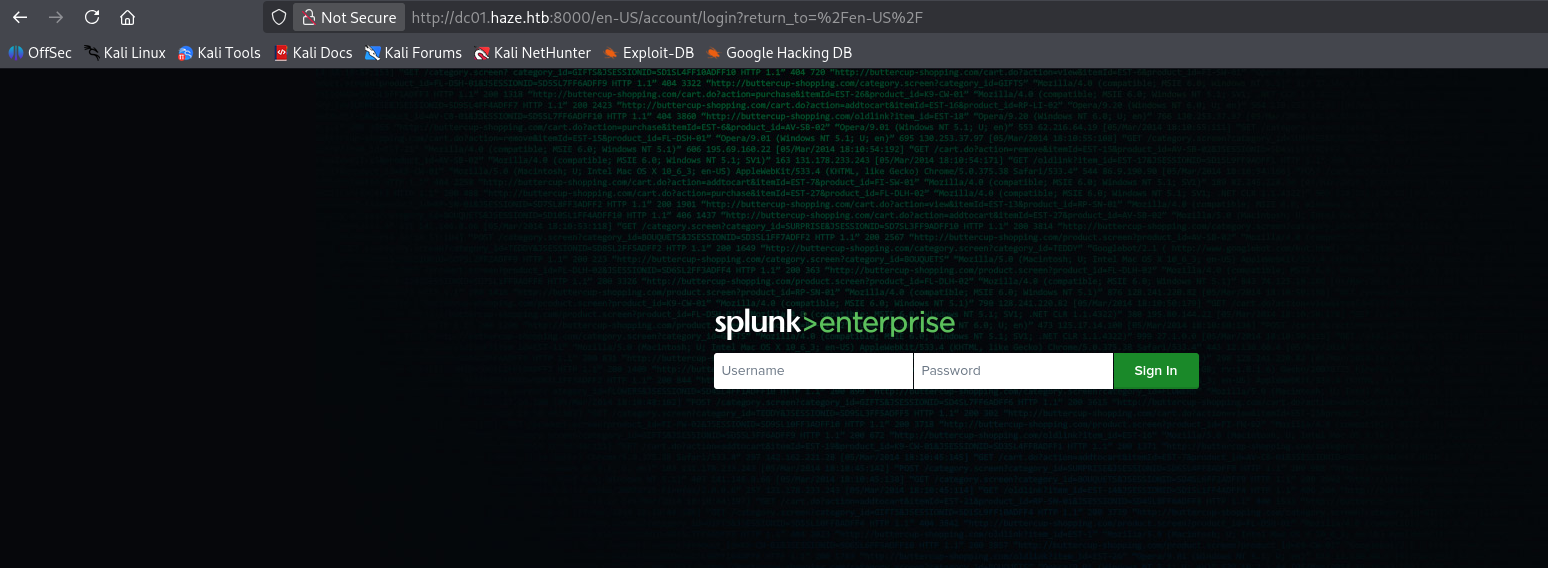Screen dimensions: 1548x568
Task: Reload the current page
Action: (x=91, y=17)
